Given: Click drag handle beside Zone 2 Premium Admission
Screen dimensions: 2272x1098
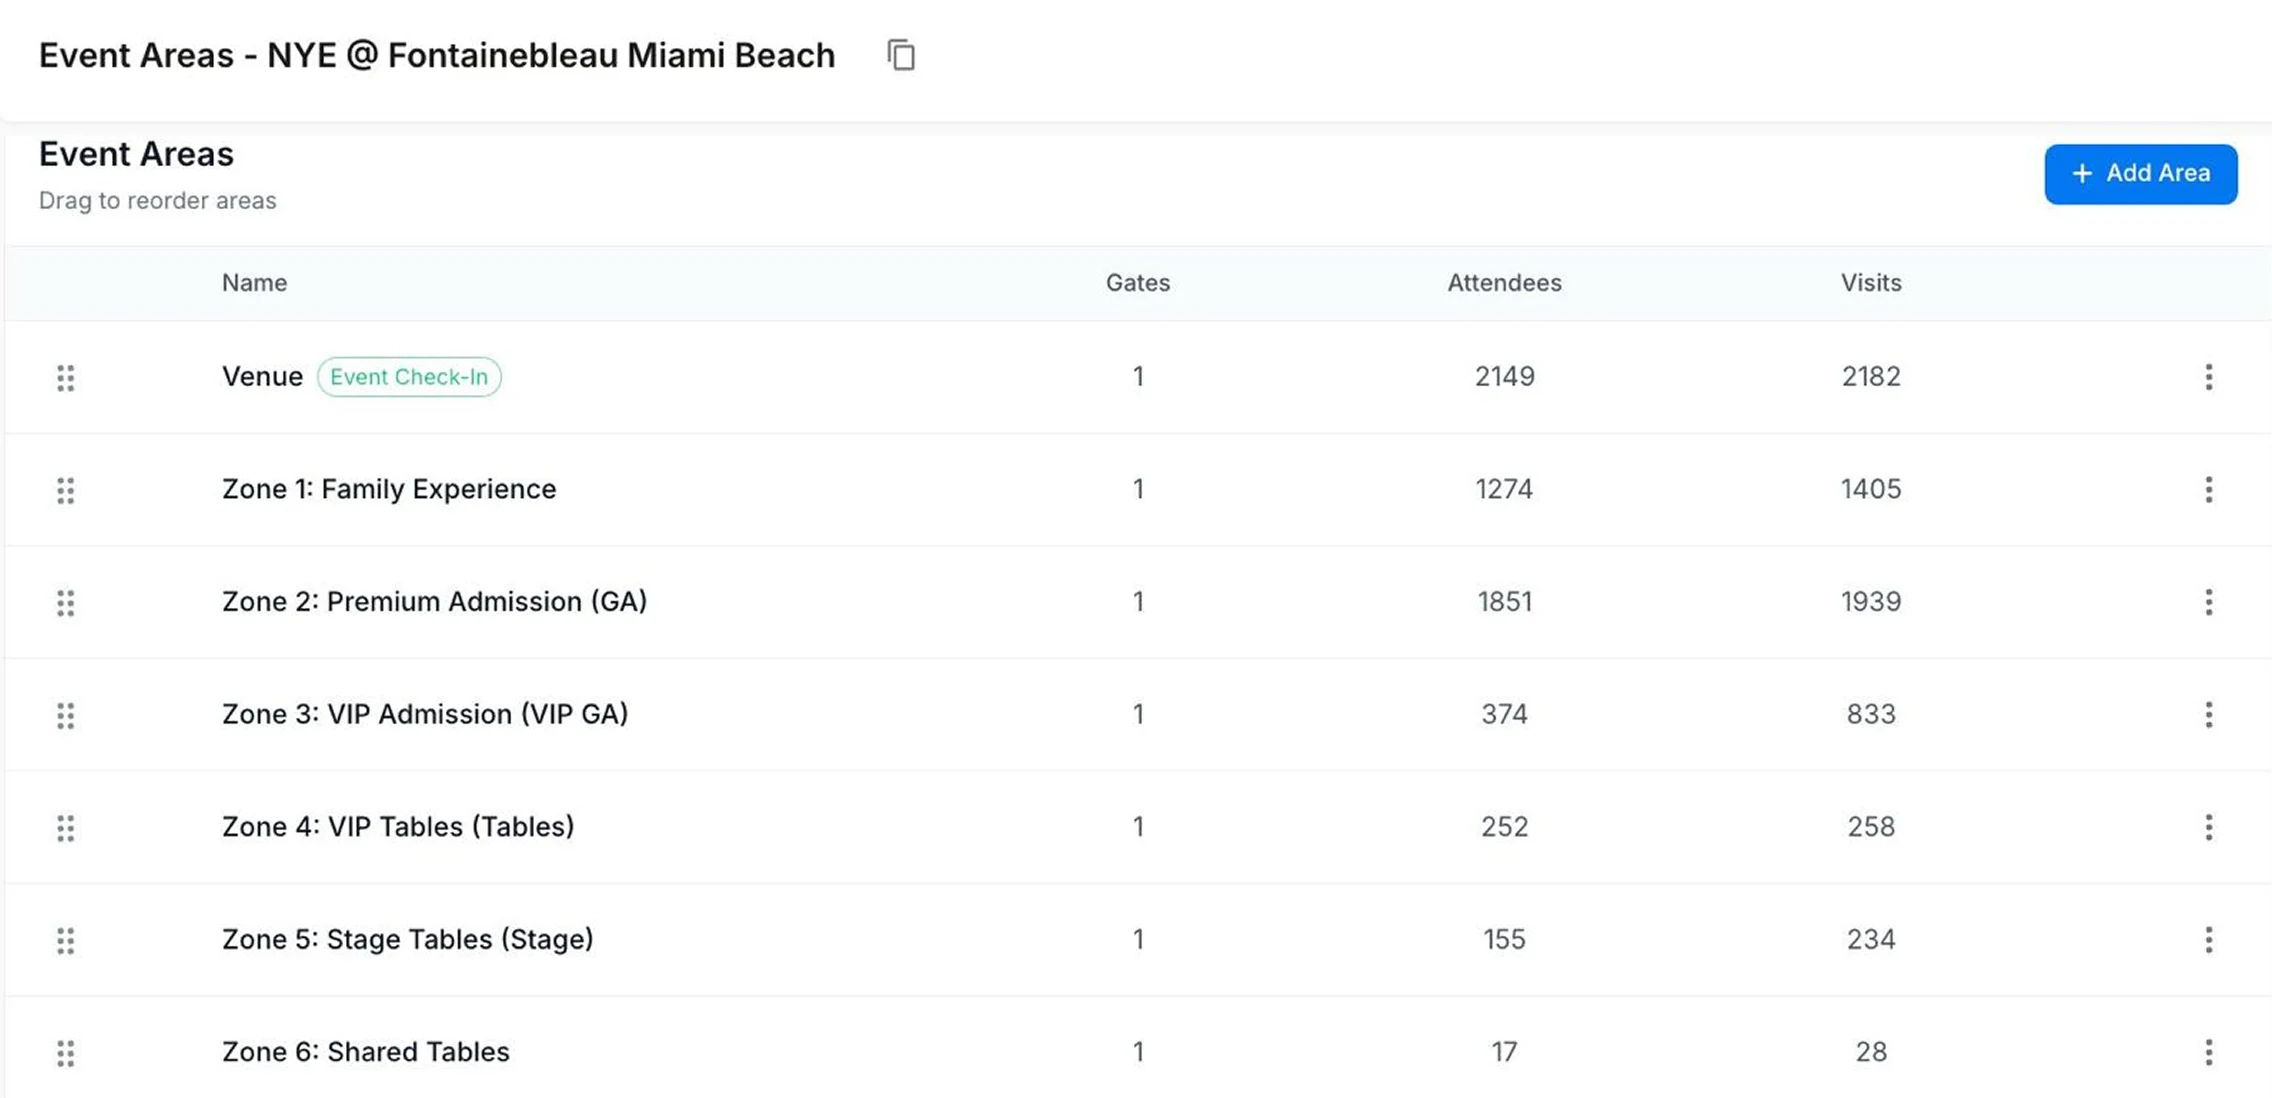Looking at the screenshot, I should click(65, 603).
